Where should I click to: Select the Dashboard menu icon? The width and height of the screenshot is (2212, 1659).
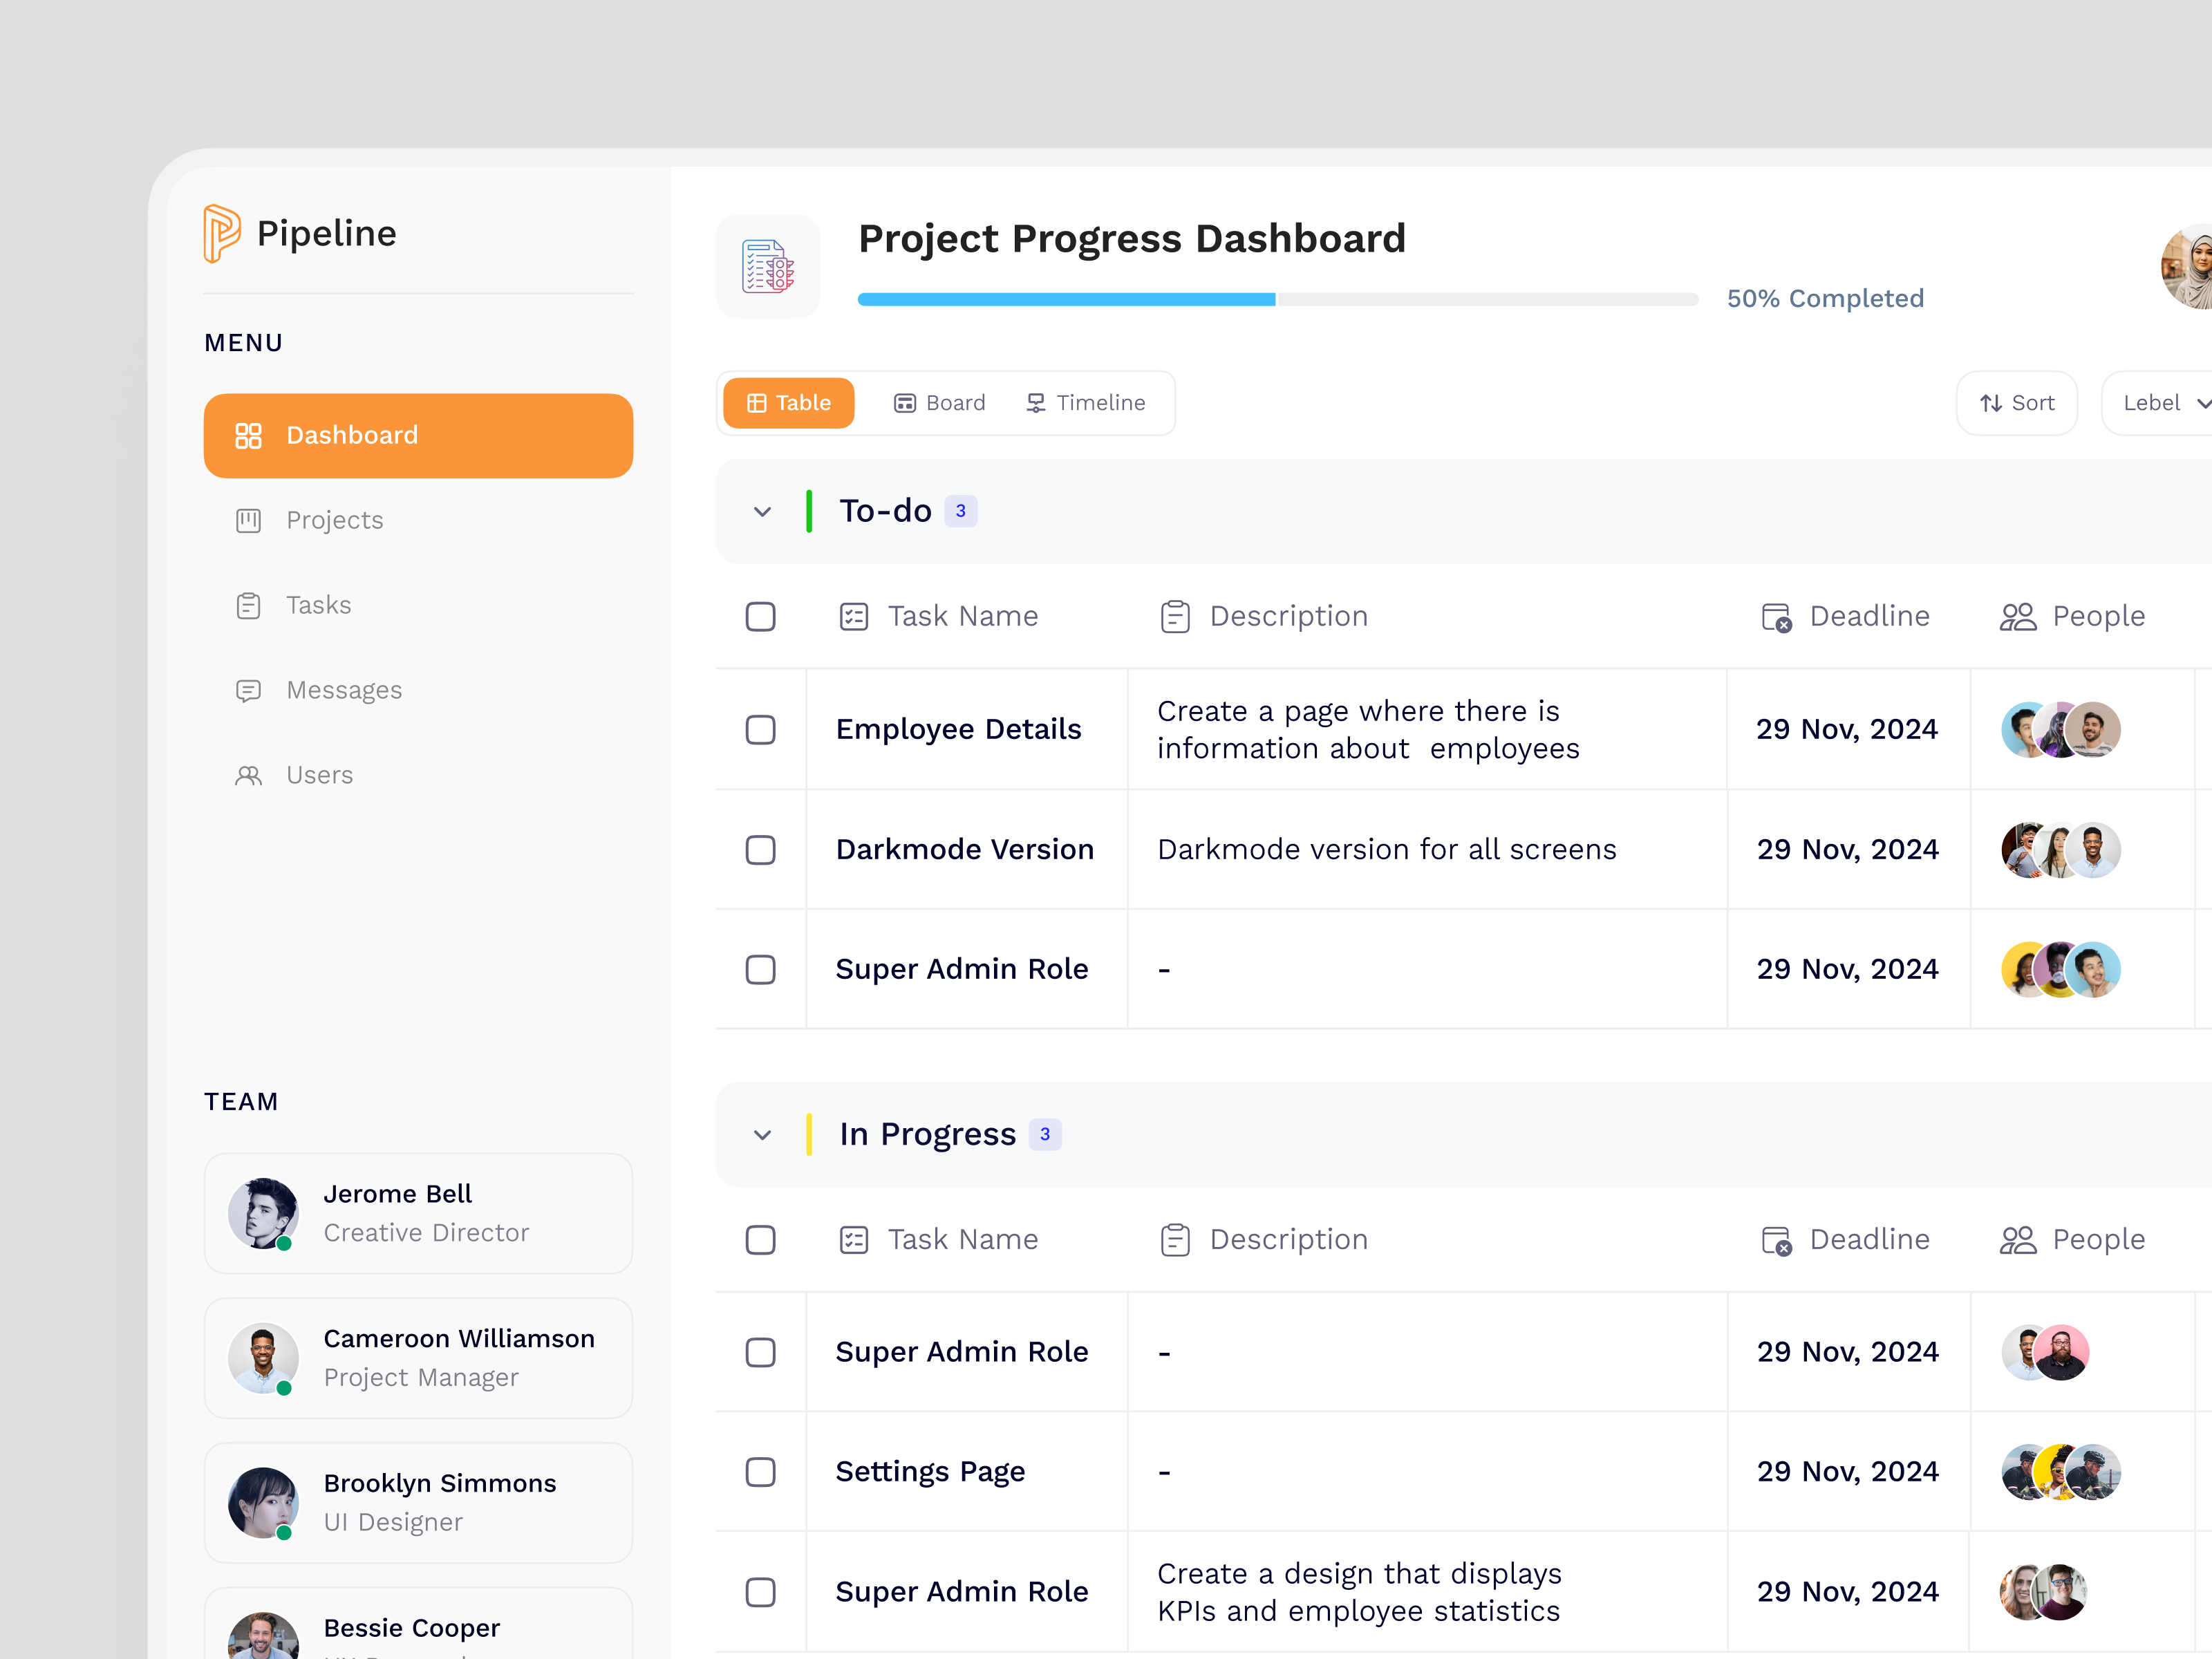248,435
